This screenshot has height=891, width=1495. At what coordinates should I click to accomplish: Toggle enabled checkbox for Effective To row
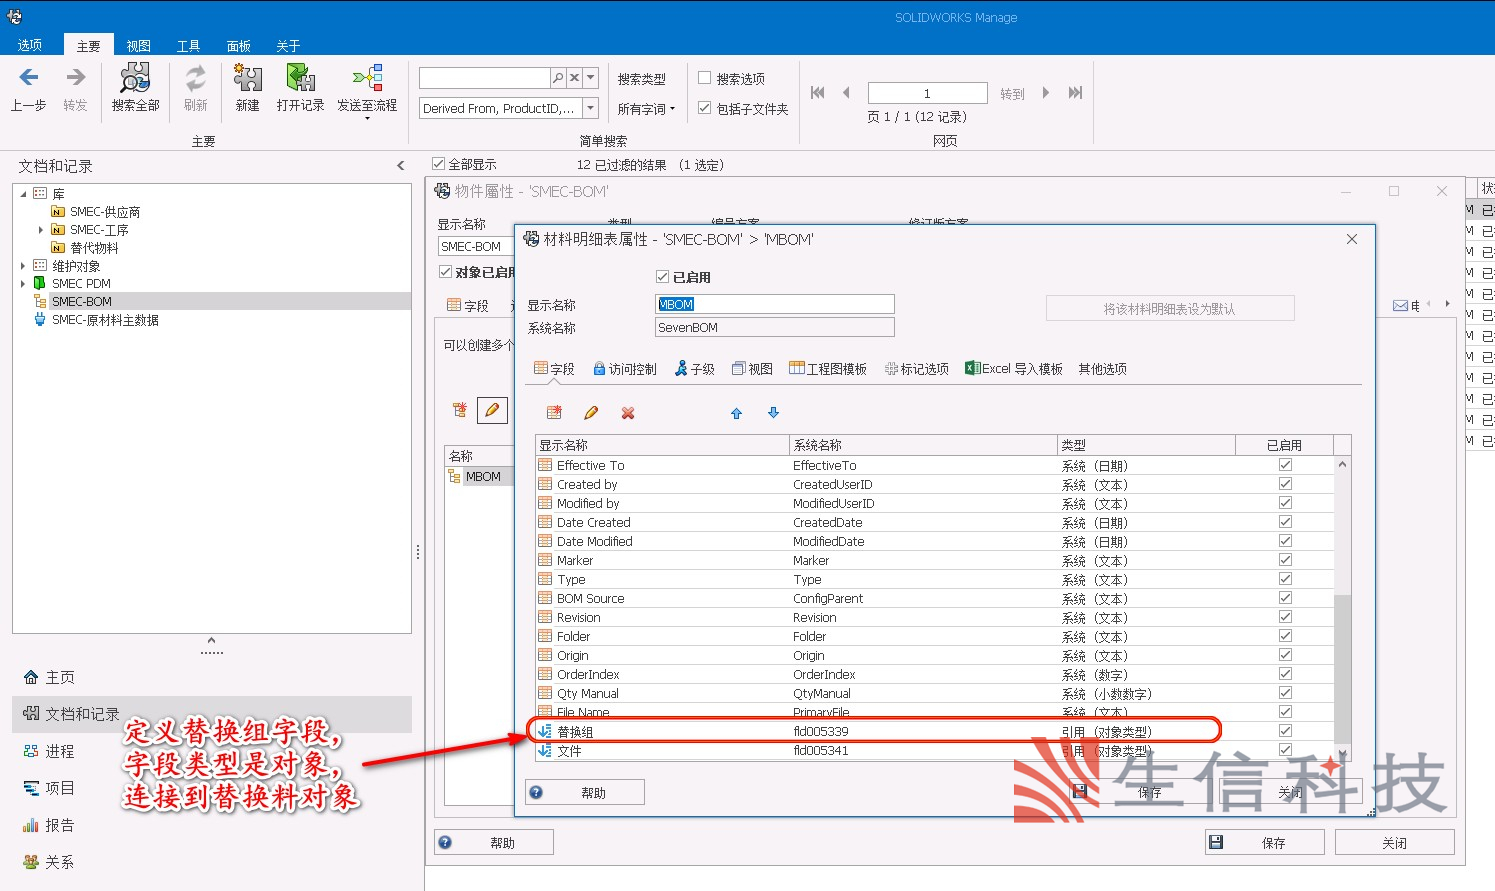1285,465
